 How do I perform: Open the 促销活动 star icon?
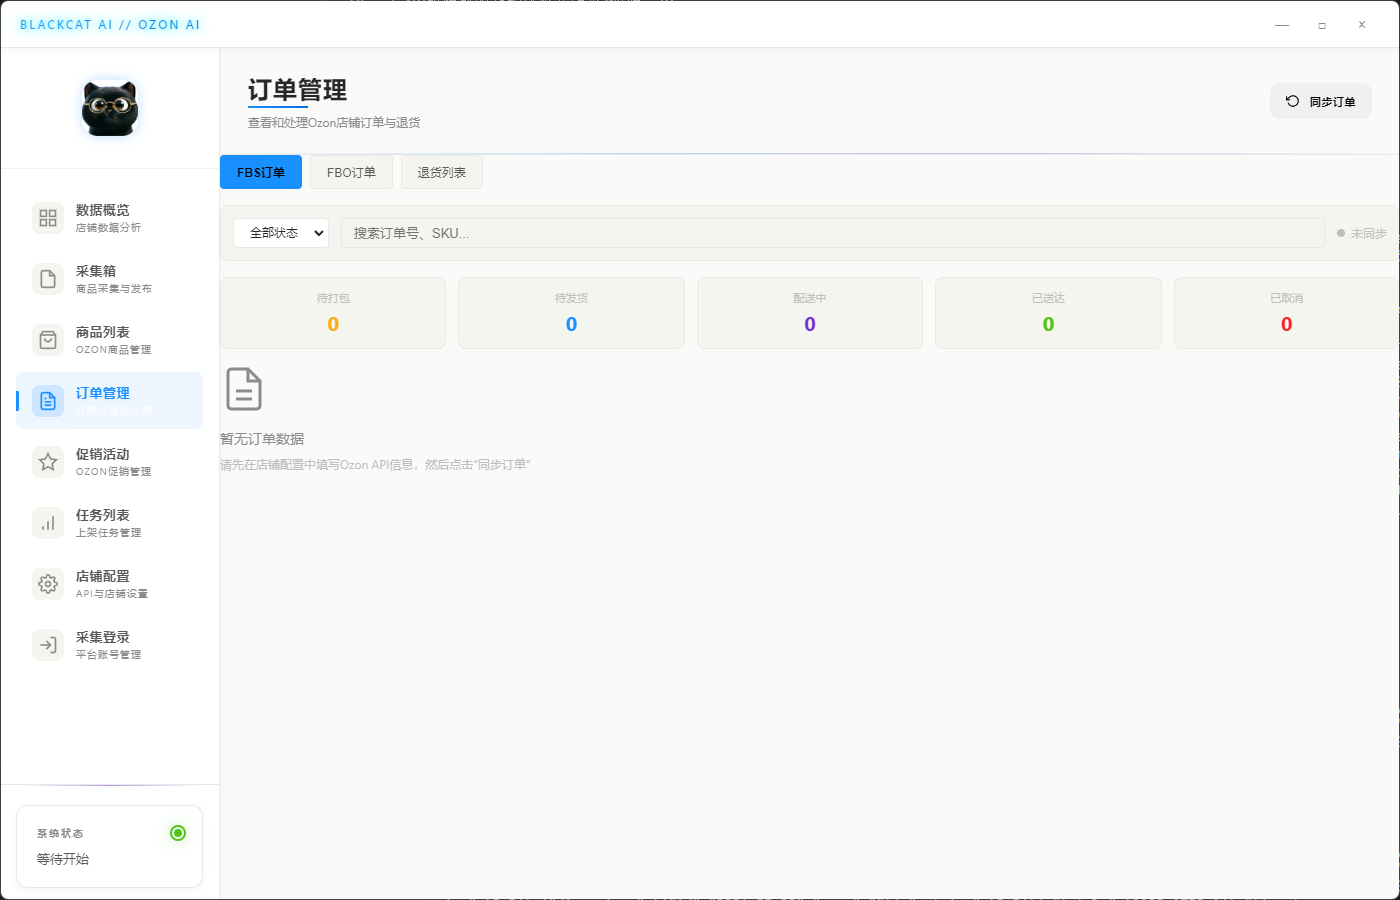click(48, 462)
